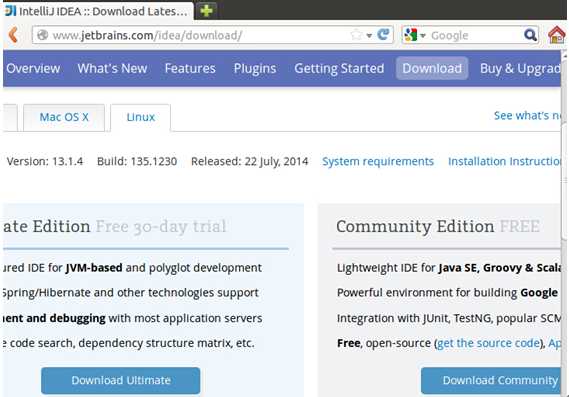The width and height of the screenshot is (569, 397).
Task: Click the JVM-based bold text
Action: coord(94,268)
